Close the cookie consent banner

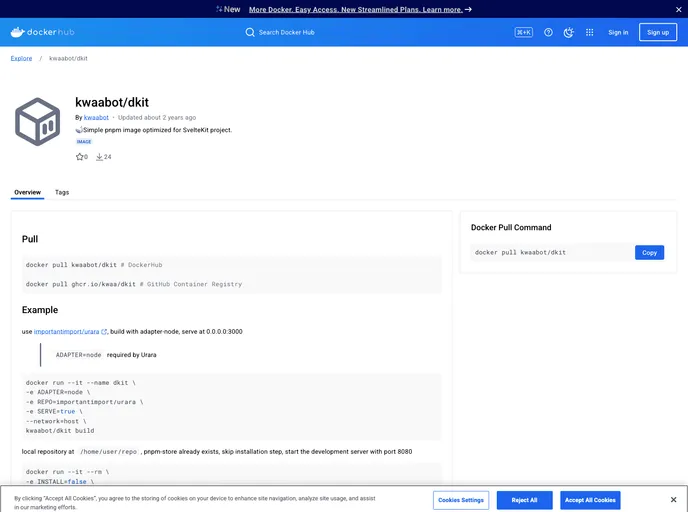[673, 500]
